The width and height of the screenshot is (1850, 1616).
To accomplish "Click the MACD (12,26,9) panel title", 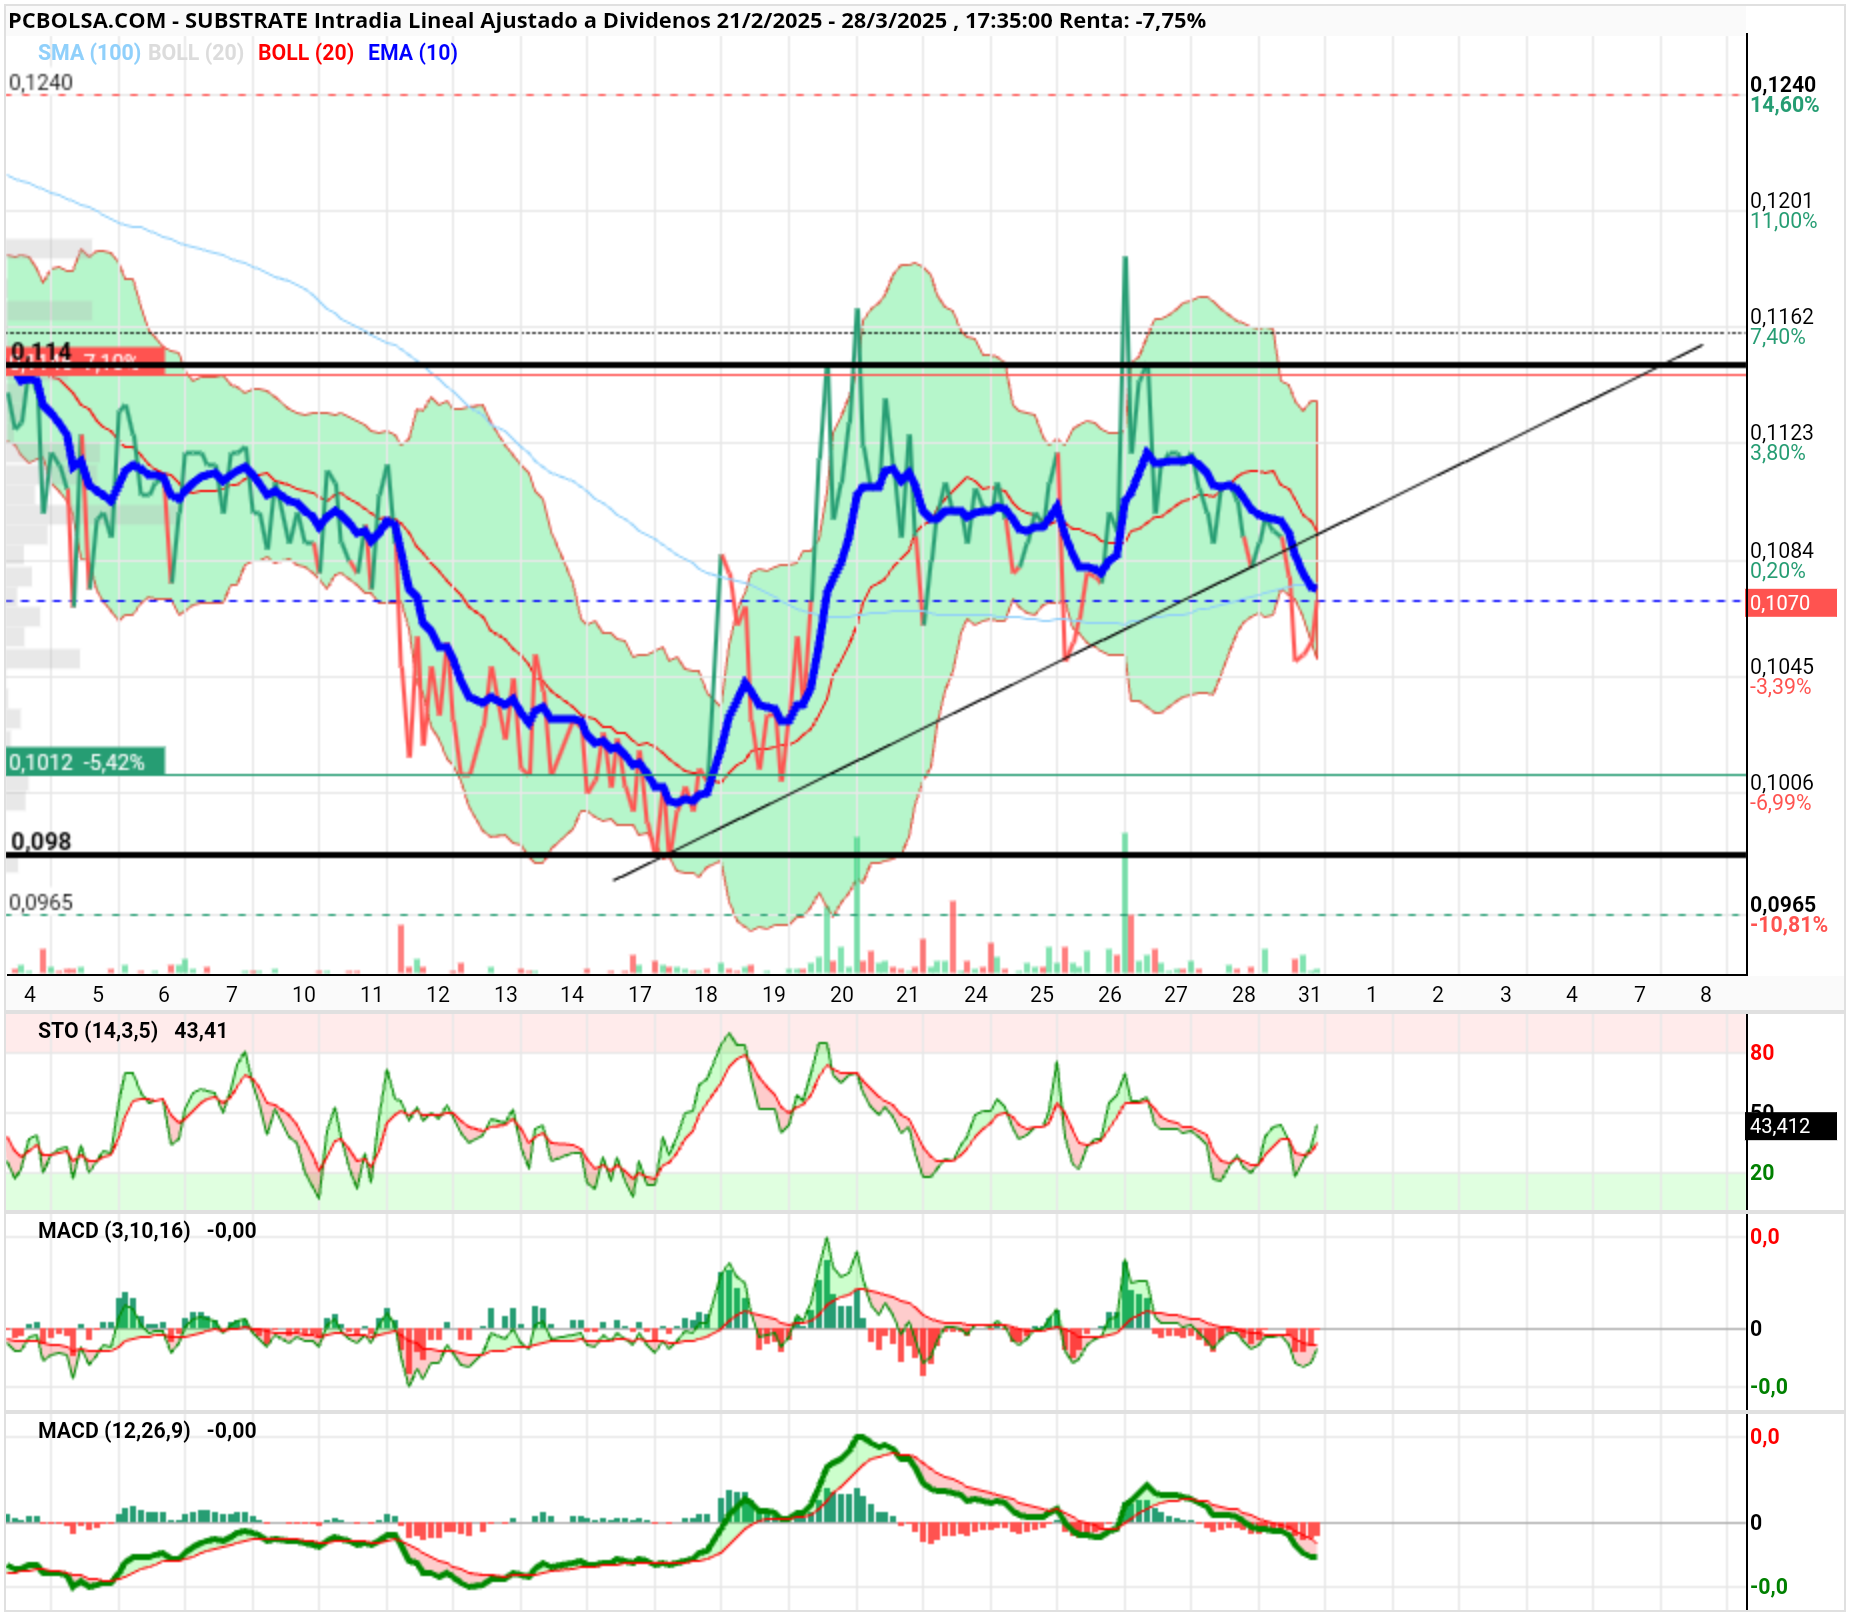I will (x=114, y=1431).
